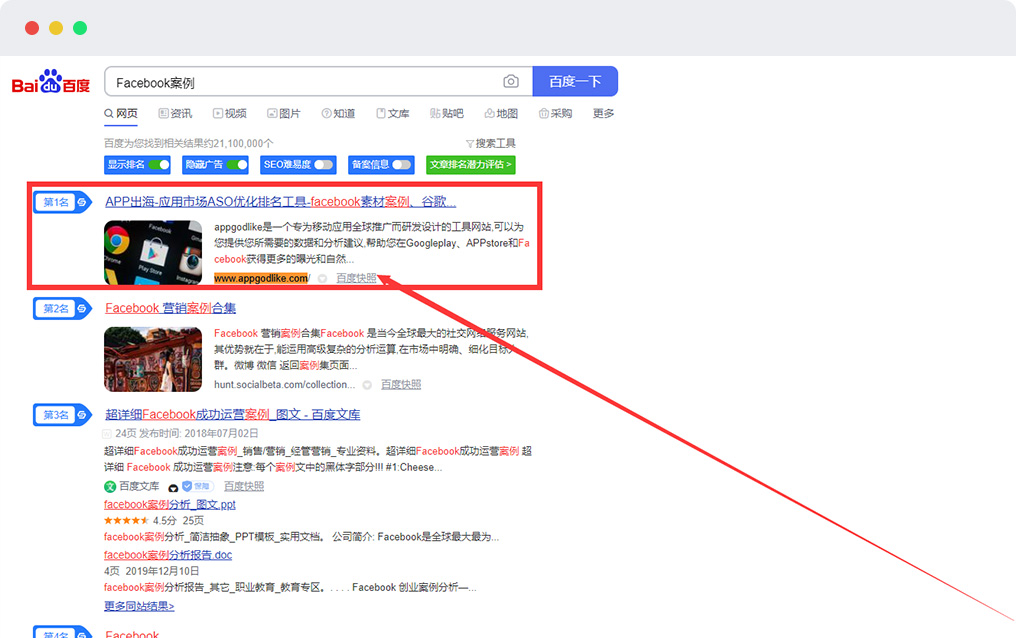
Task: Open the facebook案例分析_图文.ppt link
Action: pos(170,504)
